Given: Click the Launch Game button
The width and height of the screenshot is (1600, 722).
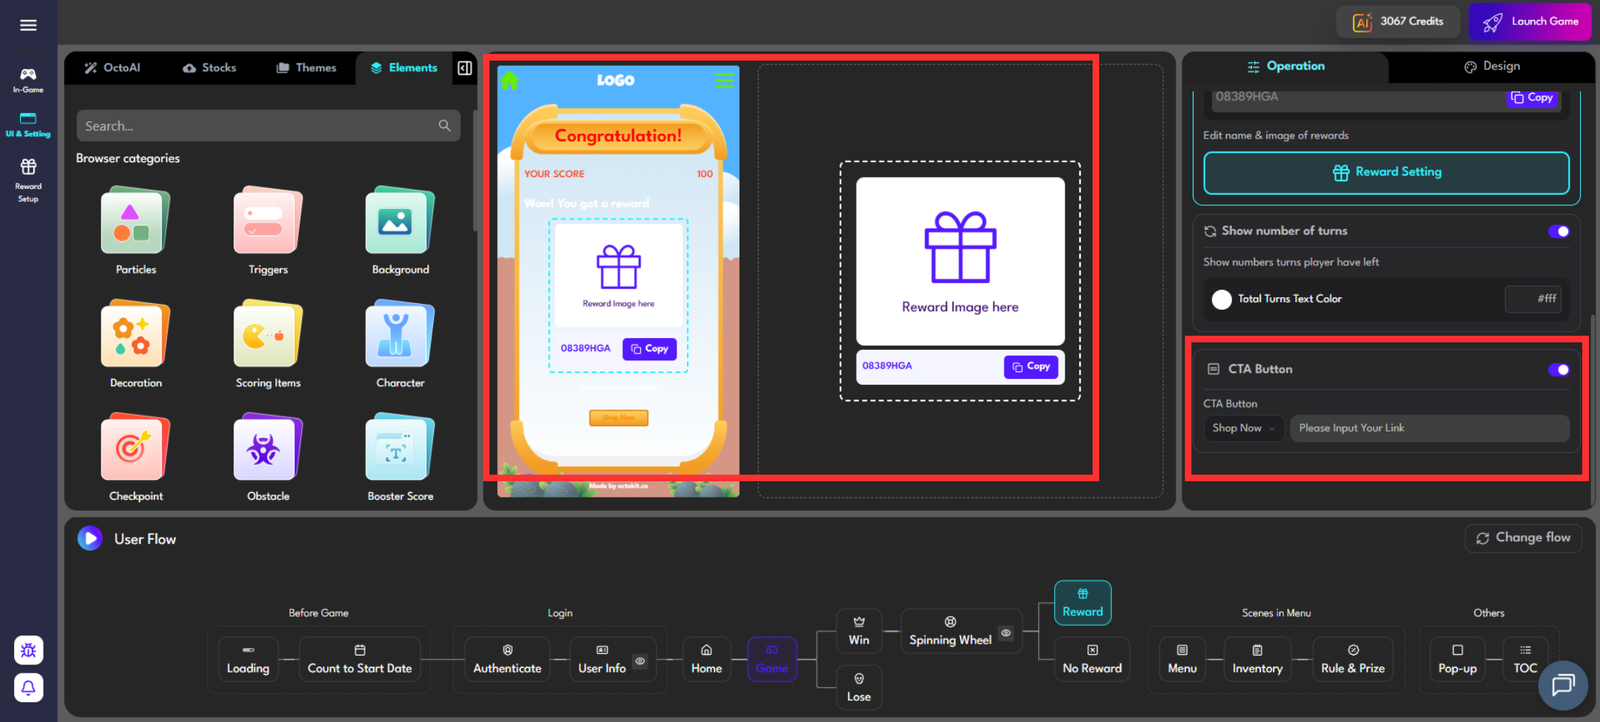Looking at the screenshot, I should [x=1530, y=22].
